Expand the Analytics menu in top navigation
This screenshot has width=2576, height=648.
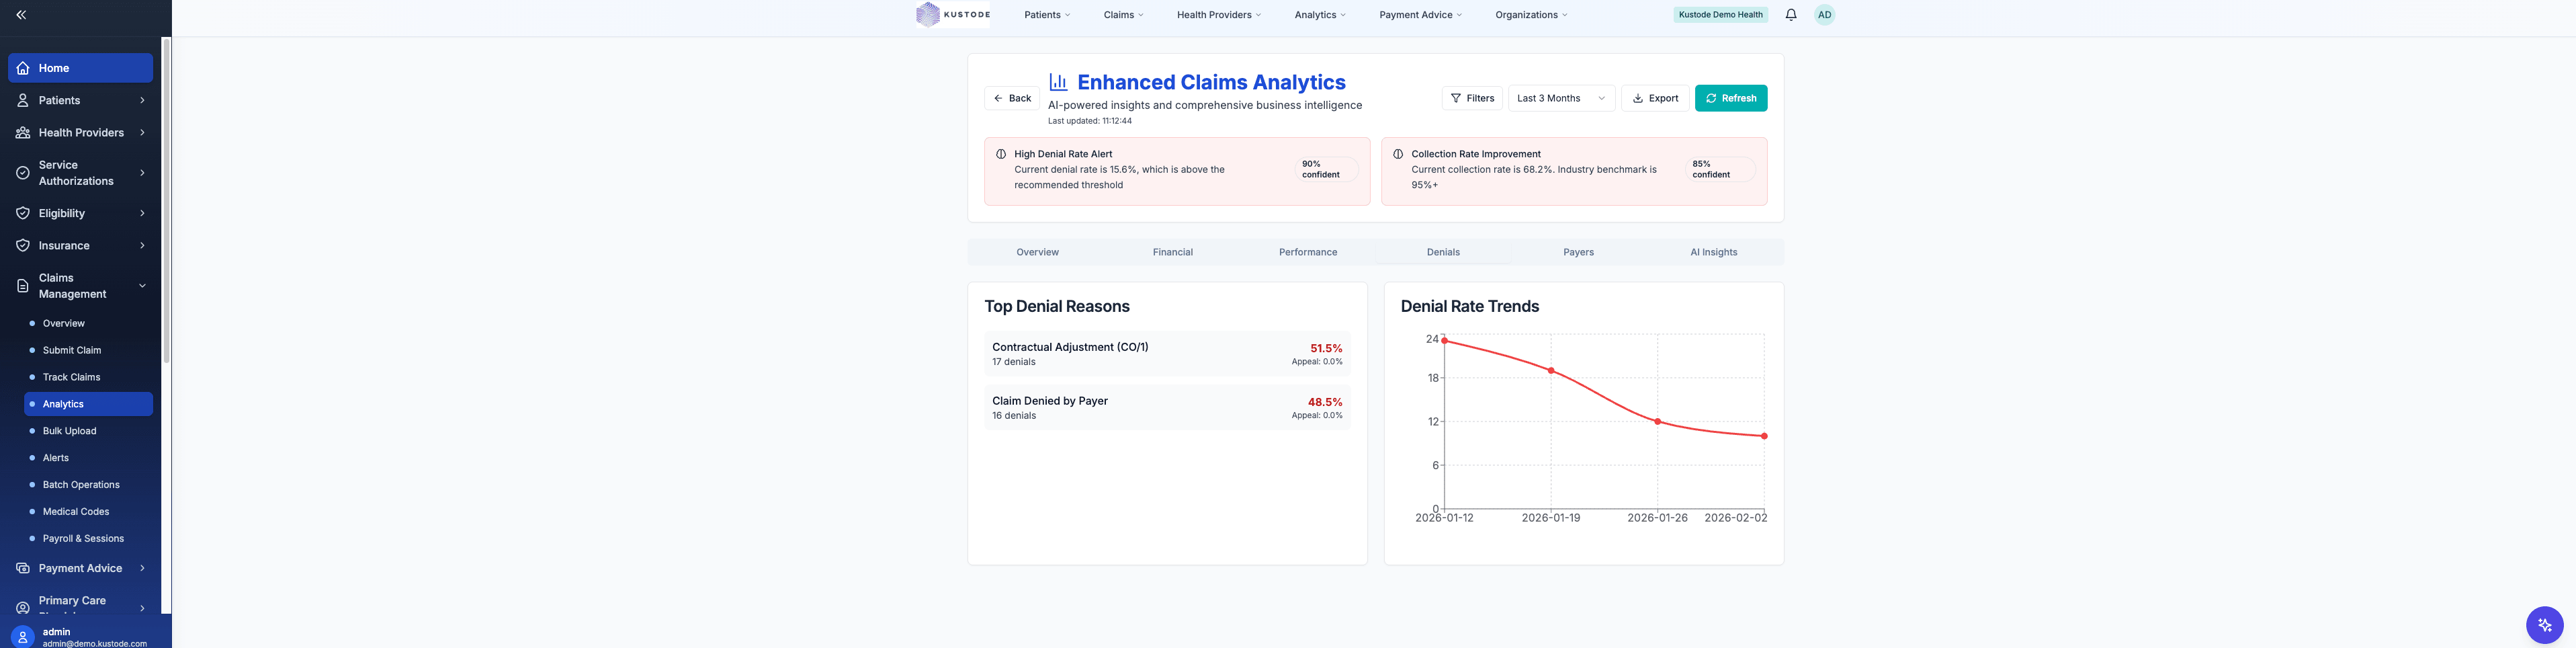point(1319,14)
